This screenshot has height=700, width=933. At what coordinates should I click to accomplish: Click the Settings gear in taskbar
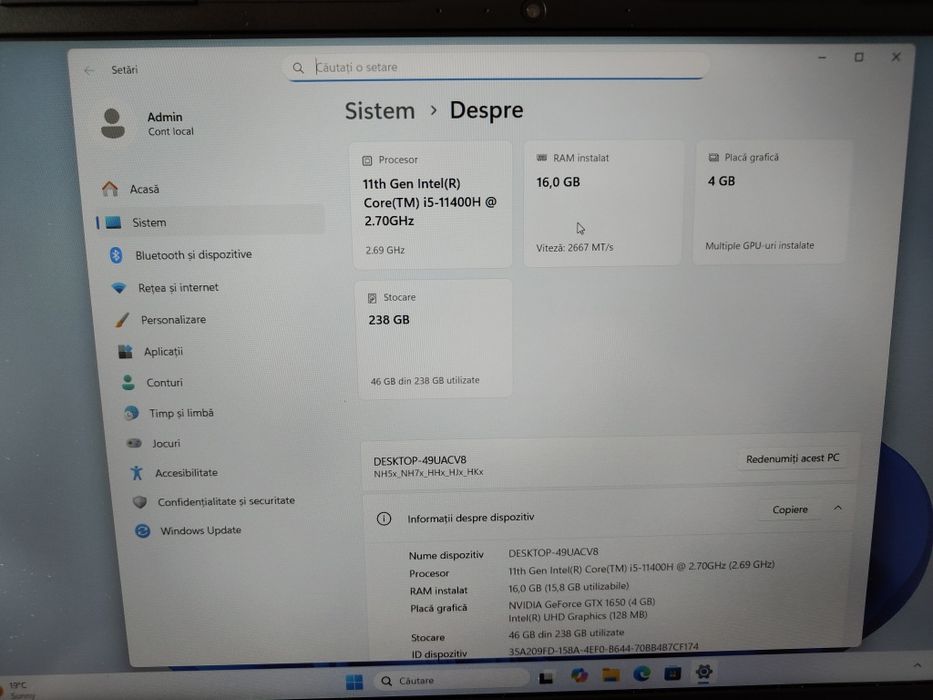704,672
